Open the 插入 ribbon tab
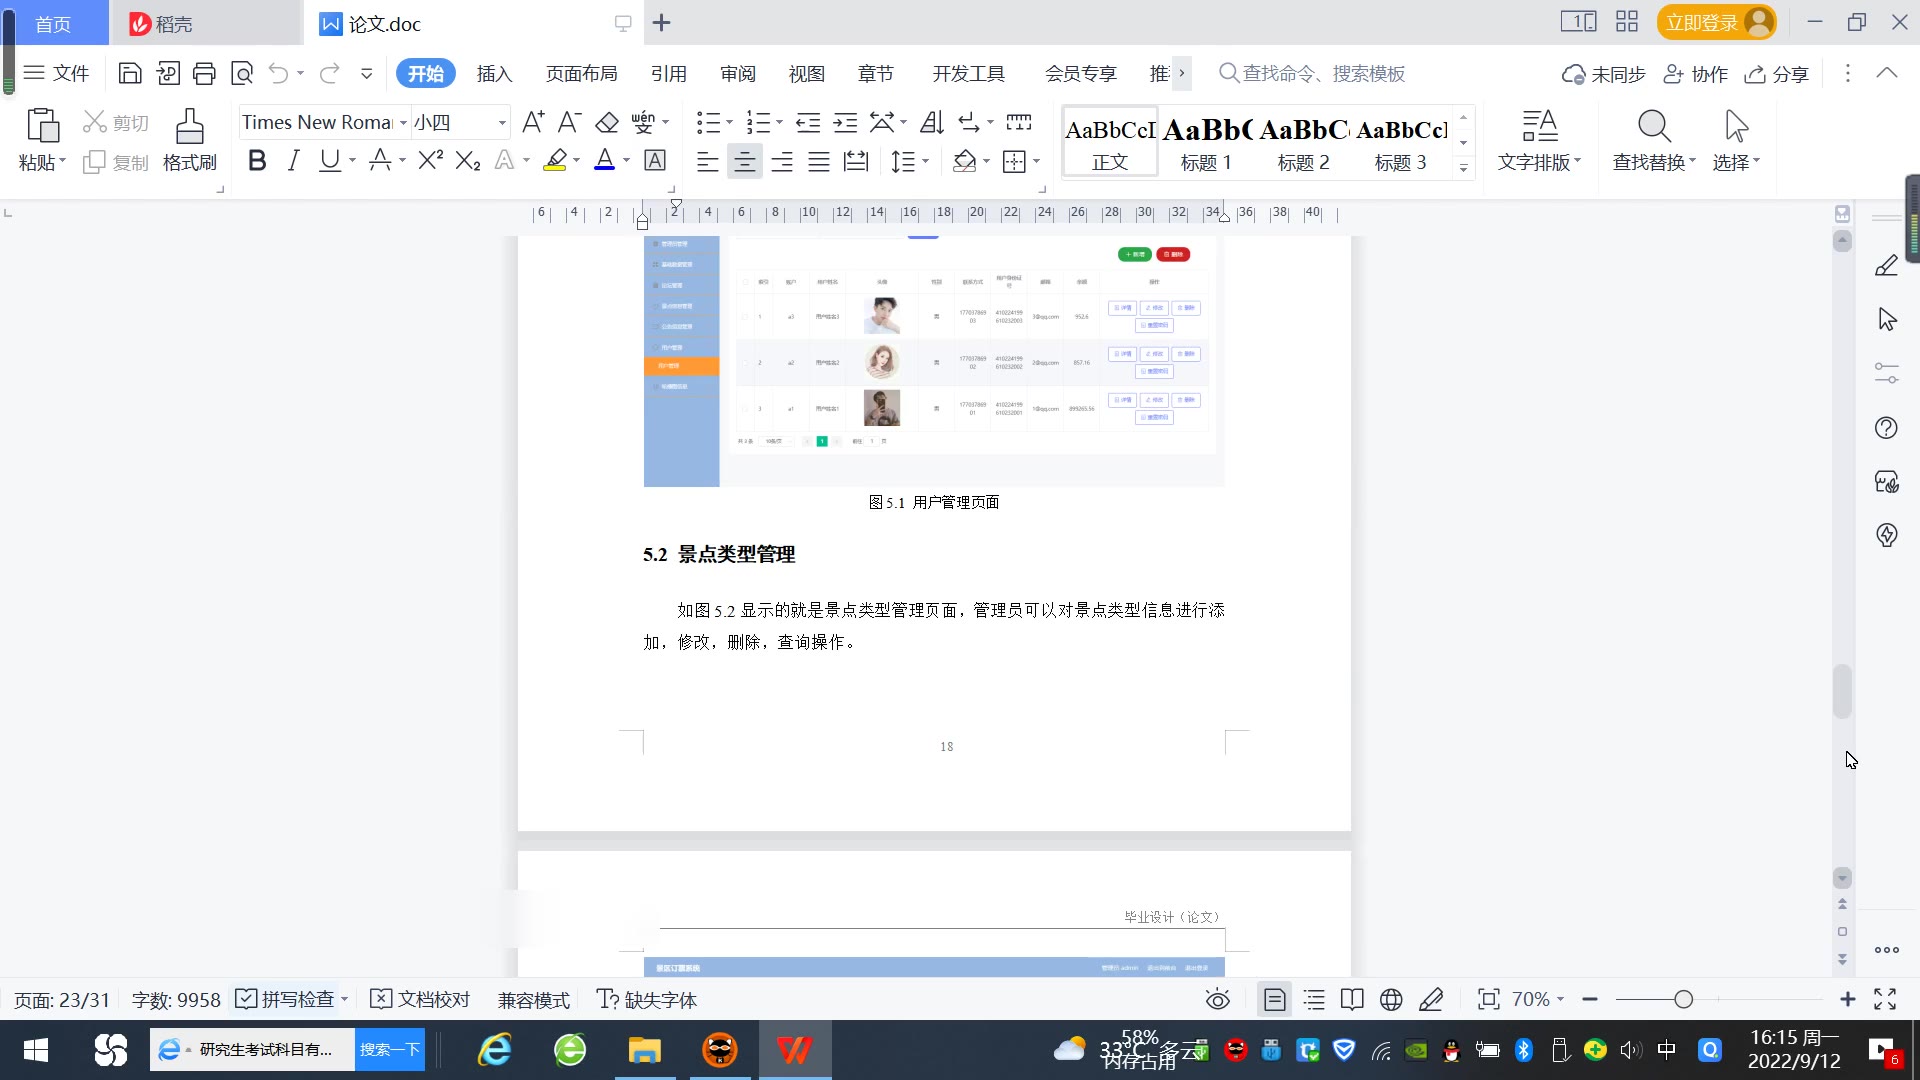This screenshot has width=1920, height=1080. pos(494,74)
